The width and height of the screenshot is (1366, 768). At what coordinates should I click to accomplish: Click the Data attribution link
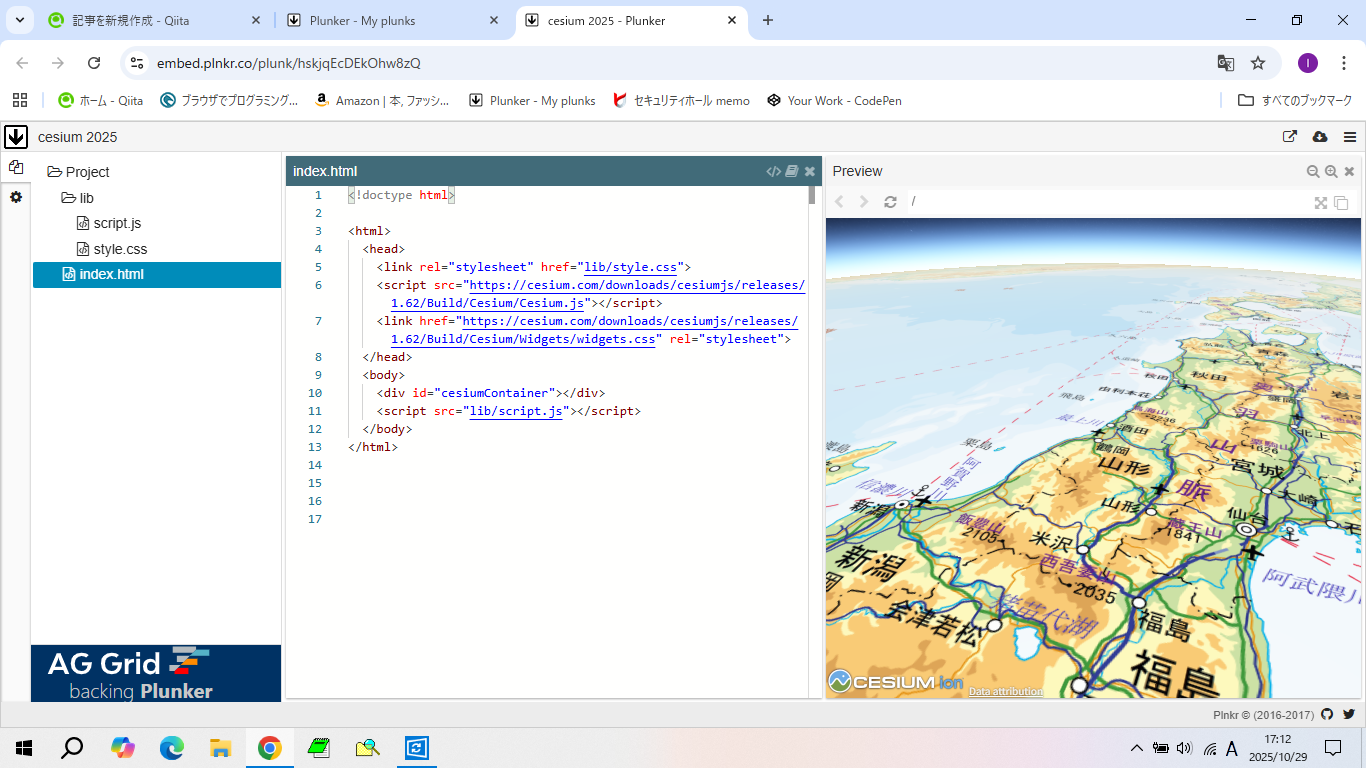pyautogui.click(x=1005, y=691)
